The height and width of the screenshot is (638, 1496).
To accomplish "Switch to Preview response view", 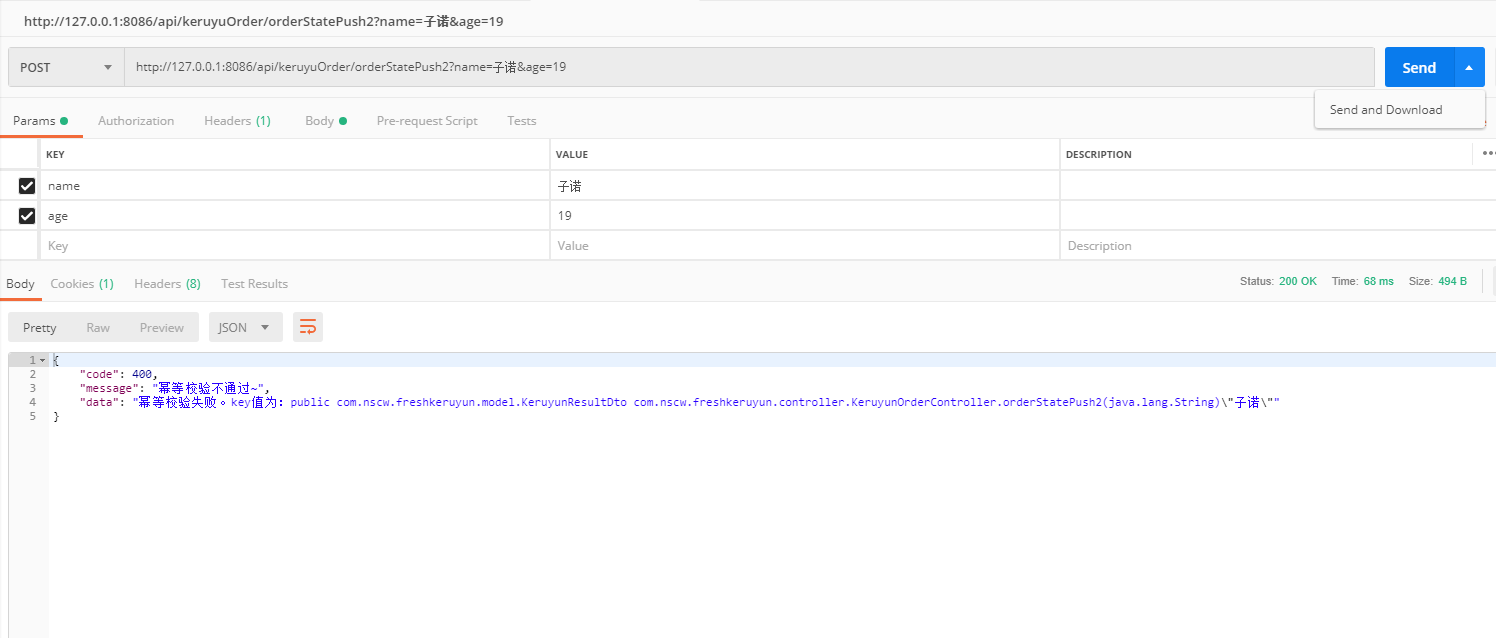I will 162,327.
